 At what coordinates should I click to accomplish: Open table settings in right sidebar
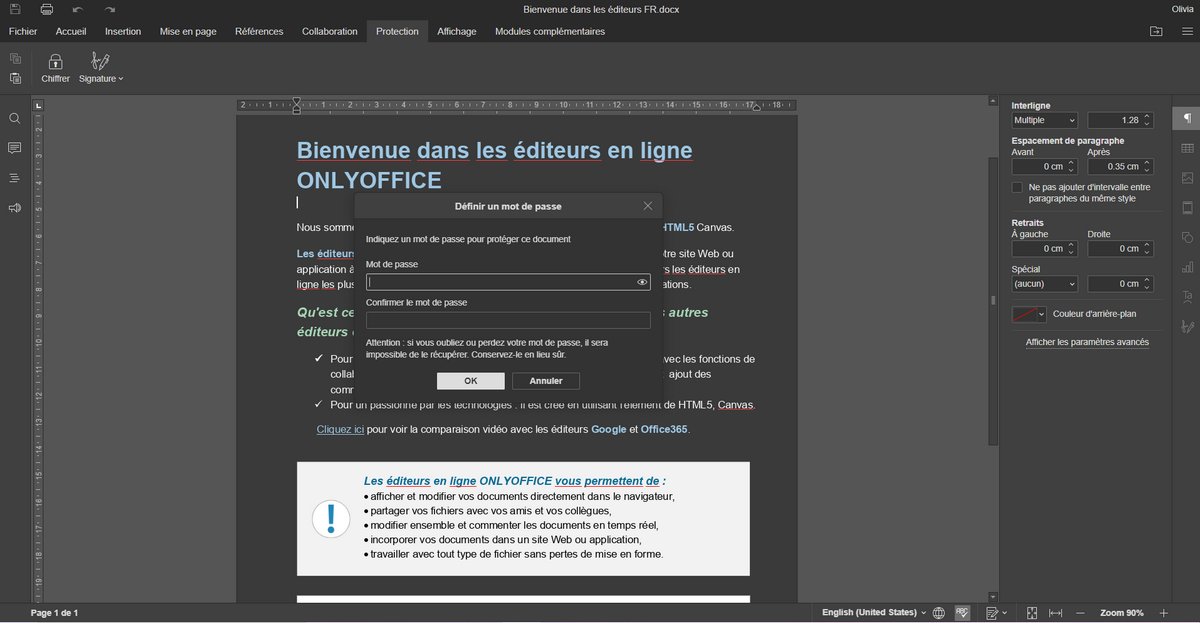[x=1187, y=148]
